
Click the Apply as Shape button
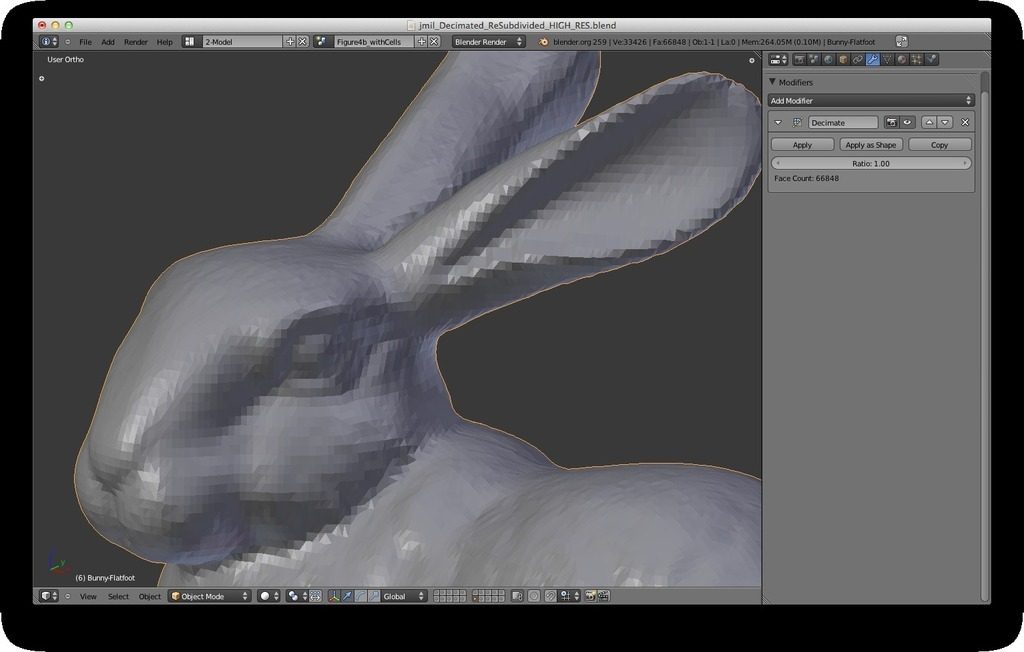[x=871, y=145]
